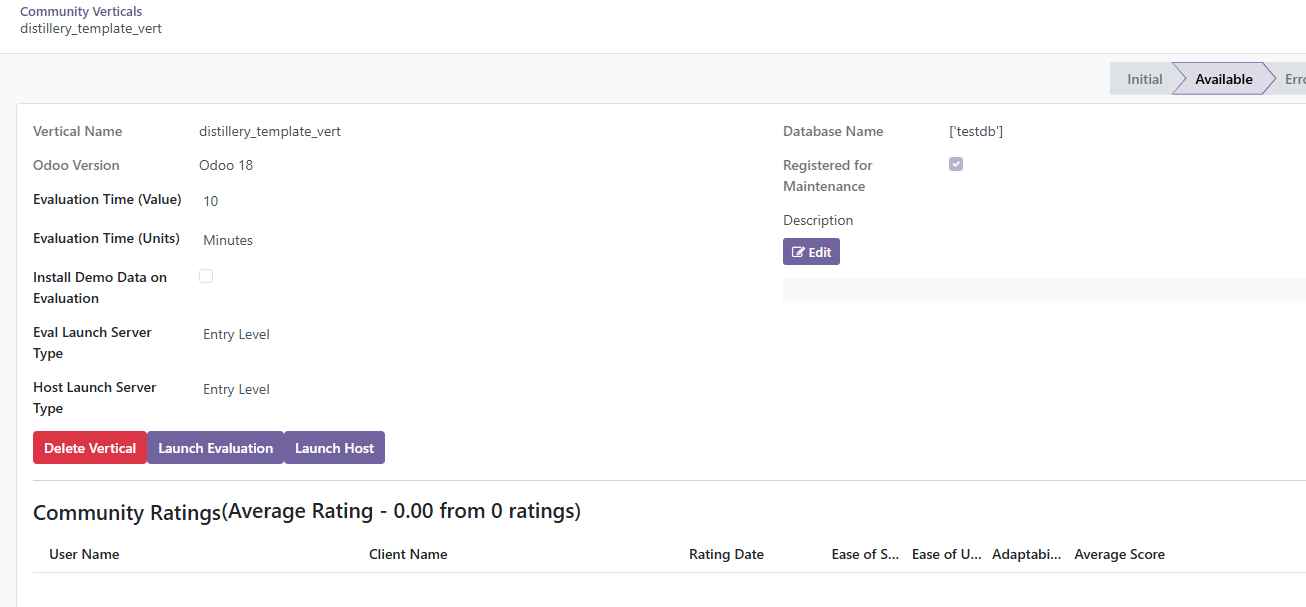The height and width of the screenshot is (607, 1306).
Task: Toggle Install Demo Data on Evaluation checkbox
Action: point(206,276)
